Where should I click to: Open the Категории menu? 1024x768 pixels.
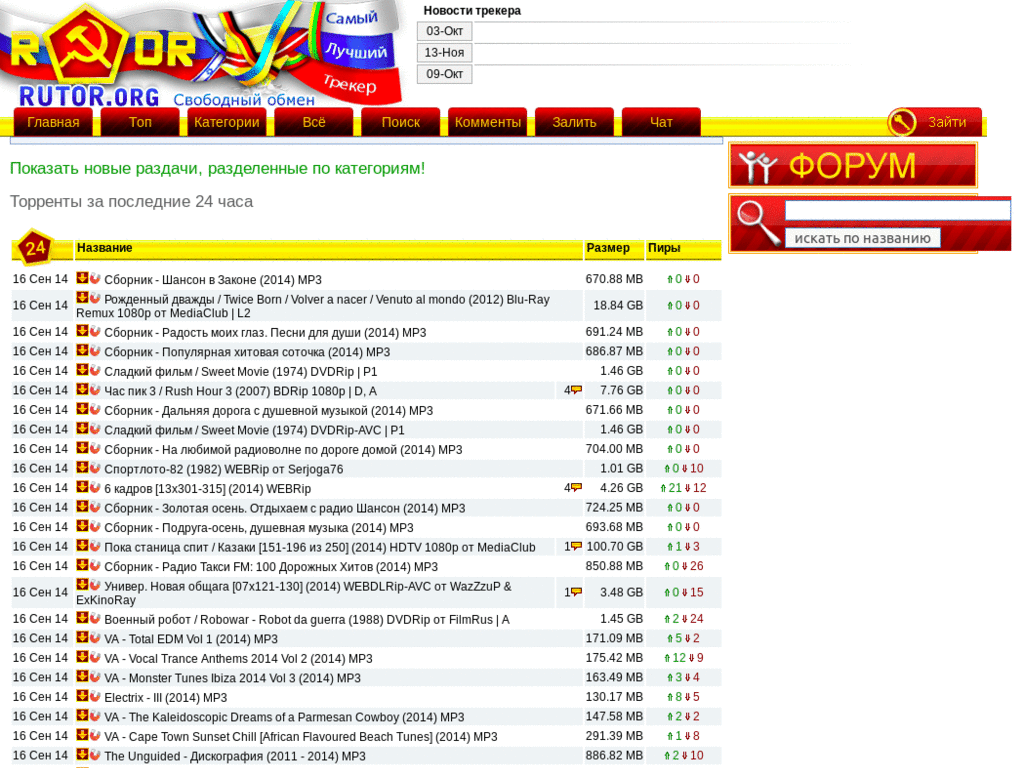click(x=226, y=121)
